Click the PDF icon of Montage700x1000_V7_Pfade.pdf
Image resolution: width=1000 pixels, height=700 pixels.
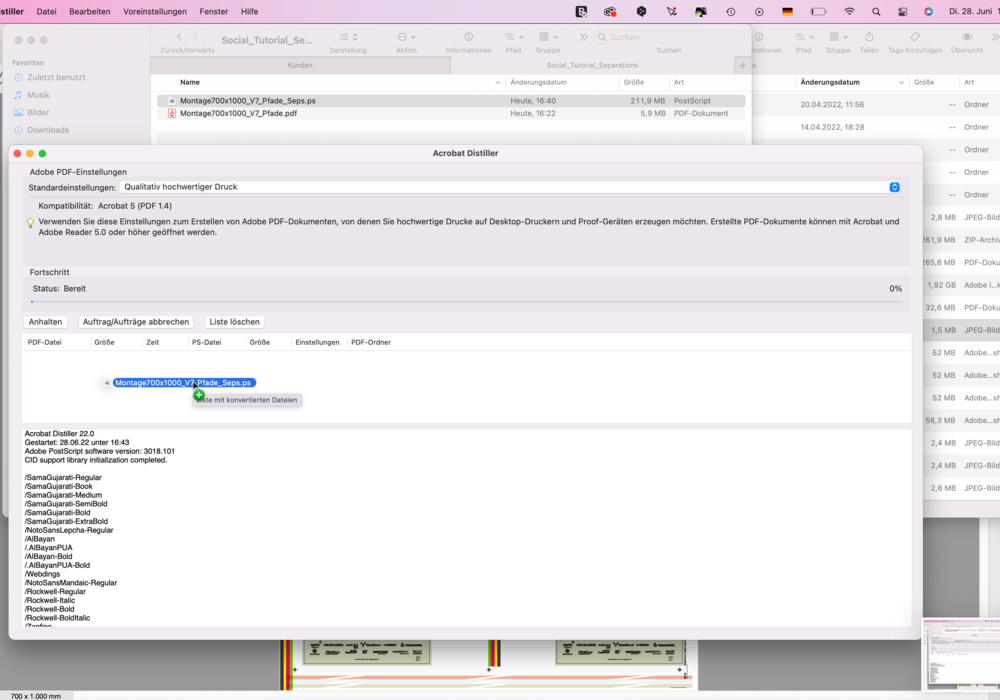click(x=172, y=113)
